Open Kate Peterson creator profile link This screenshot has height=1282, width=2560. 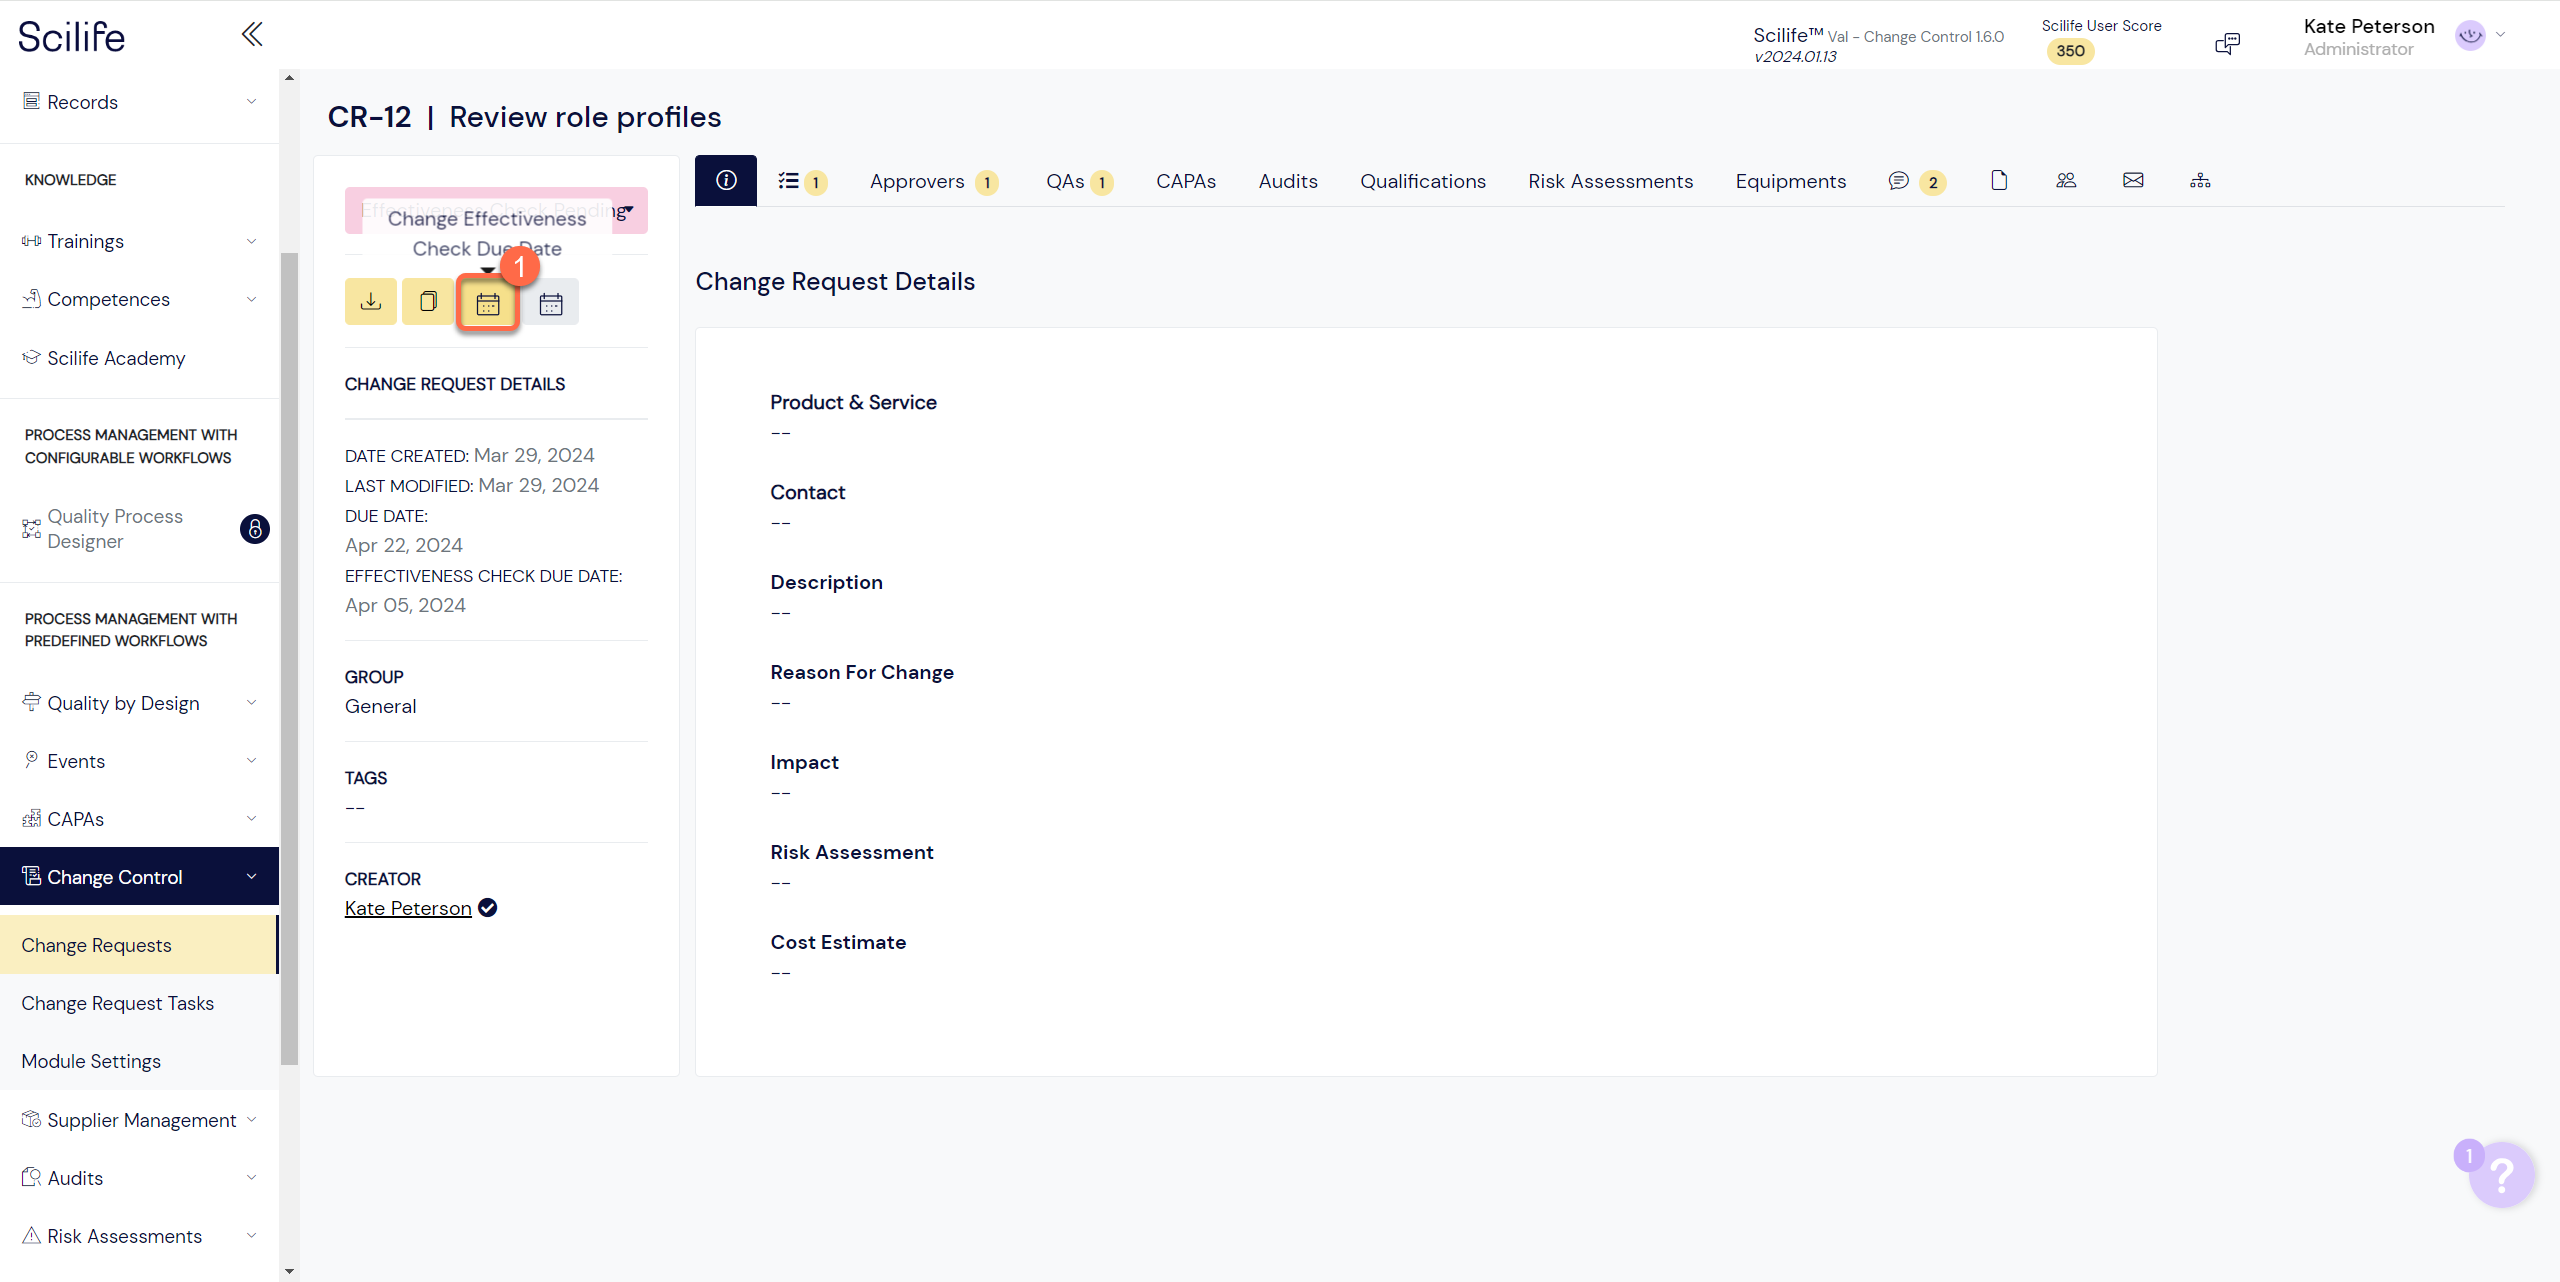408,908
